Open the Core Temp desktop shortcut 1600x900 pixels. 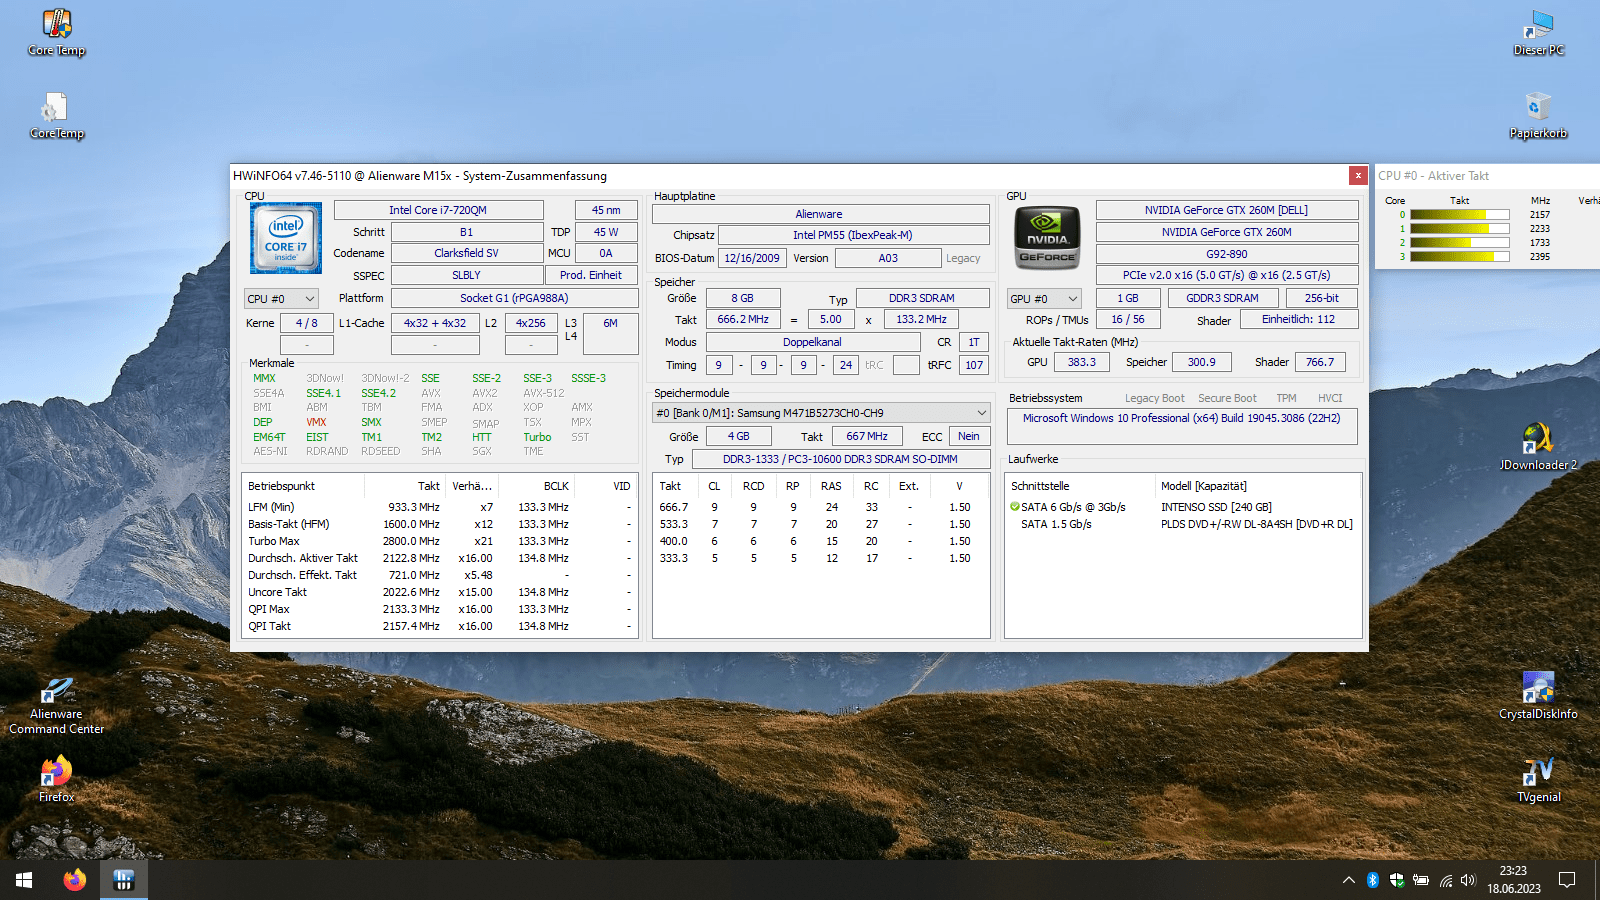coord(57,32)
